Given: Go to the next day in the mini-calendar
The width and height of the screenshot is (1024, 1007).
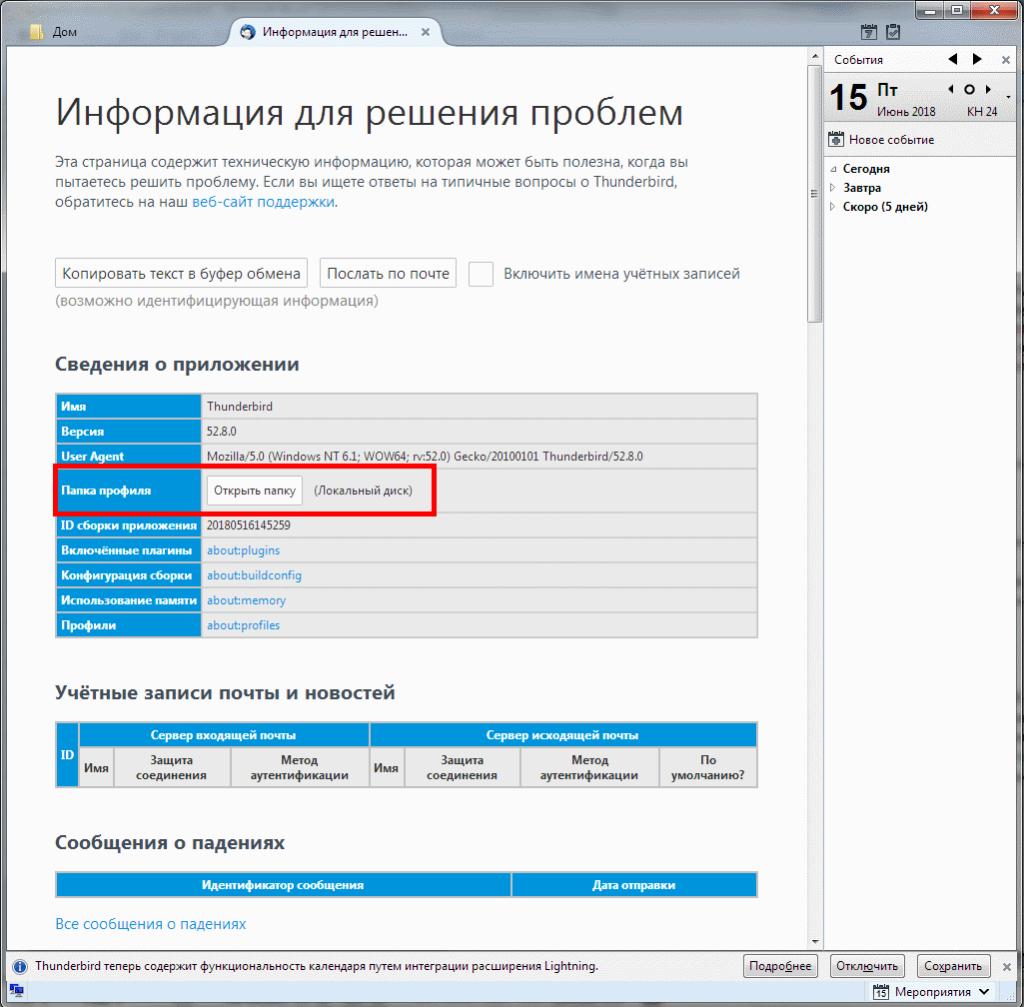Looking at the screenshot, I should [x=987, y=90].
